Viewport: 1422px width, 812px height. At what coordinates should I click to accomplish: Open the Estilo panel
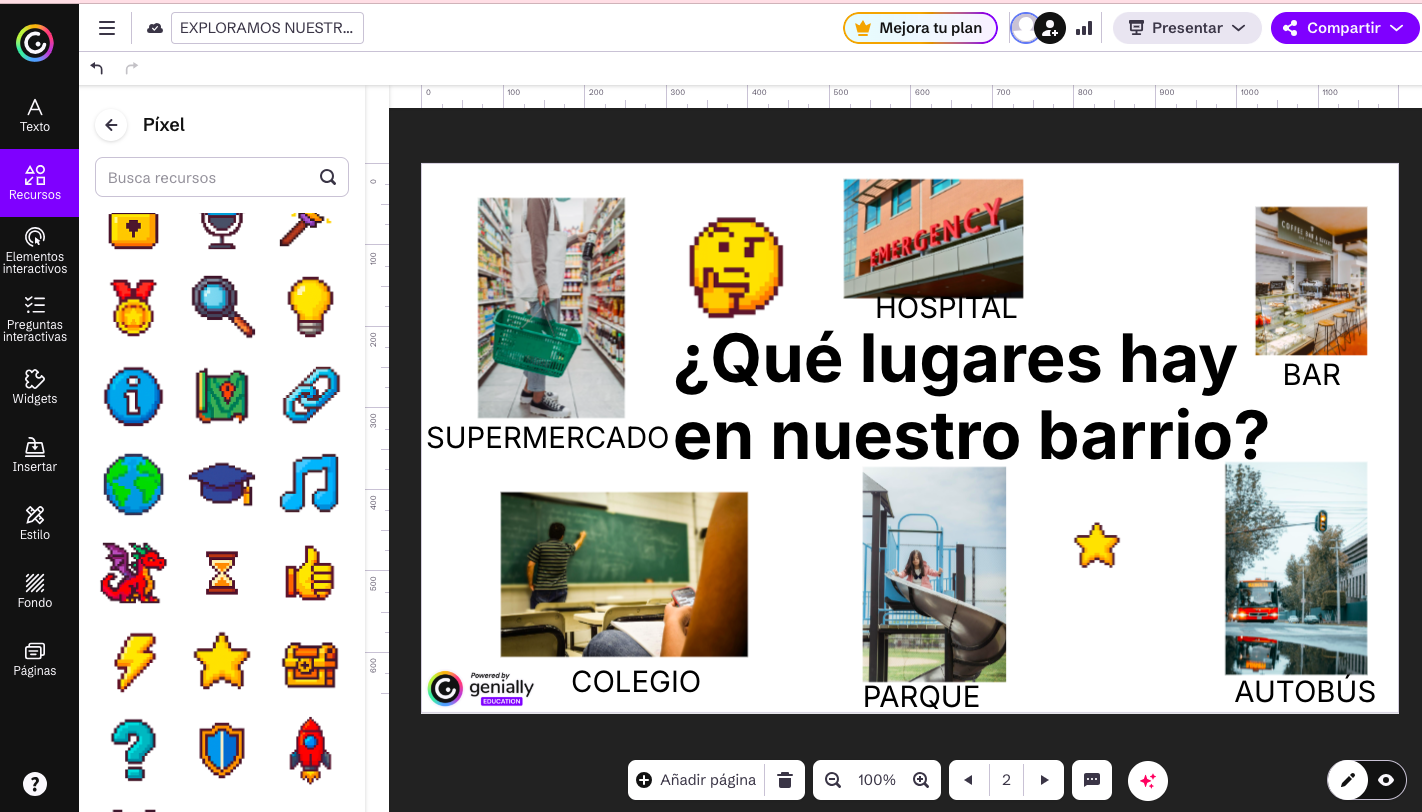pyautogui.click(x=35, y=522)
